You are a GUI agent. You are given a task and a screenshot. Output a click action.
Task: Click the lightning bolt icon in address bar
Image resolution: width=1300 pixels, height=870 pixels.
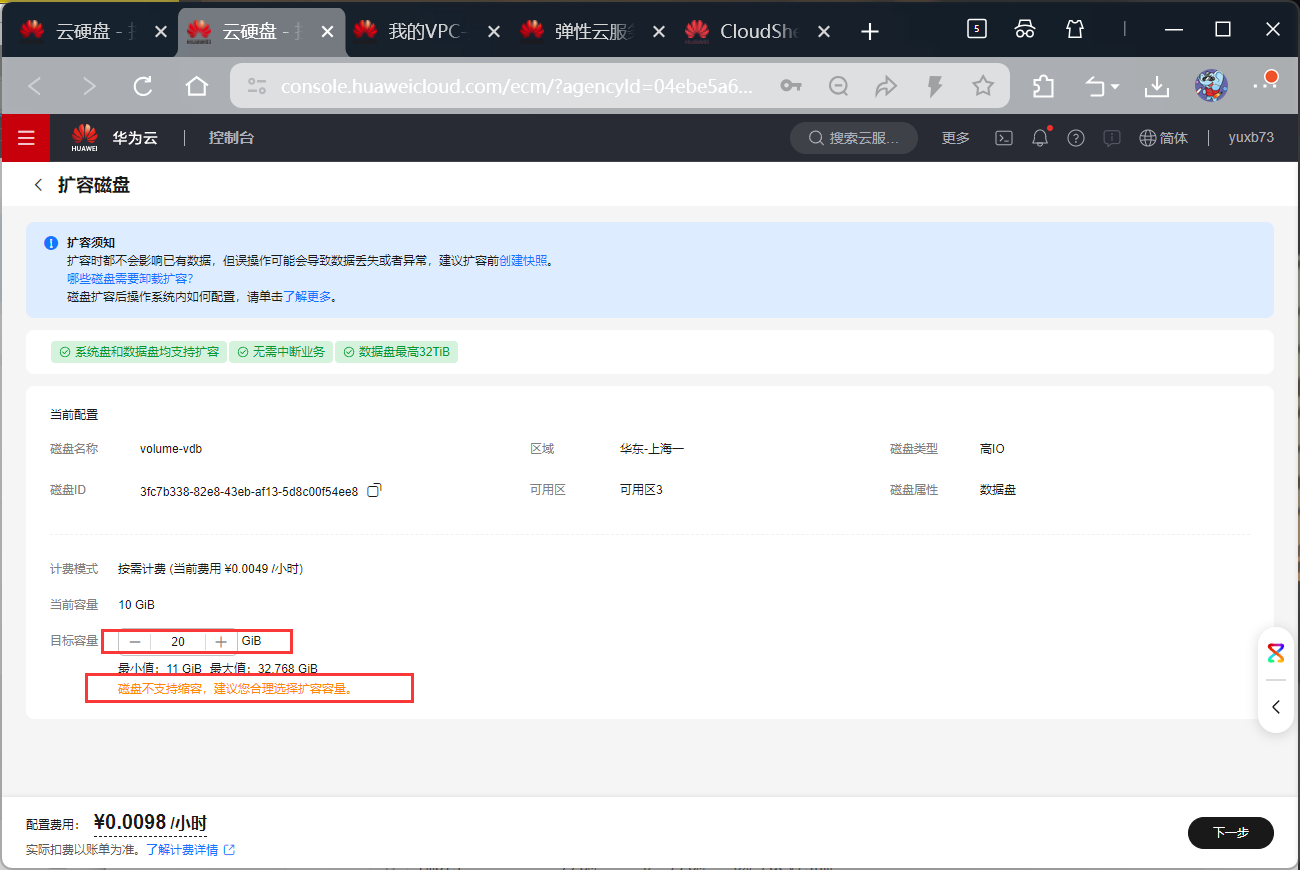point(935,87)
